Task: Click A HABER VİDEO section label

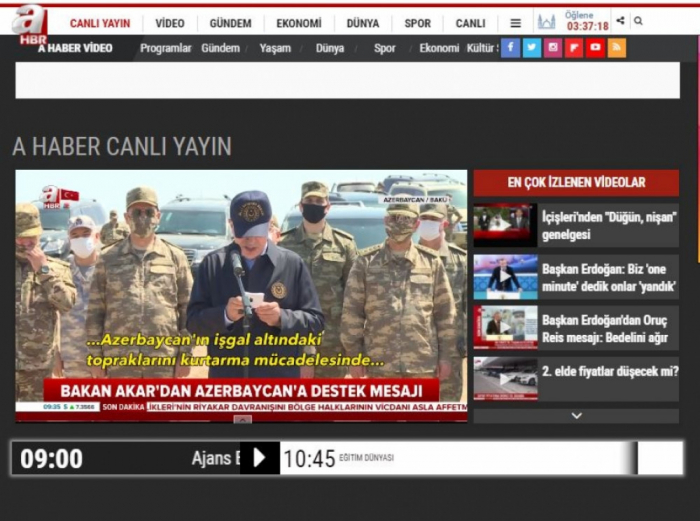Action: click(x=75, y=48)
